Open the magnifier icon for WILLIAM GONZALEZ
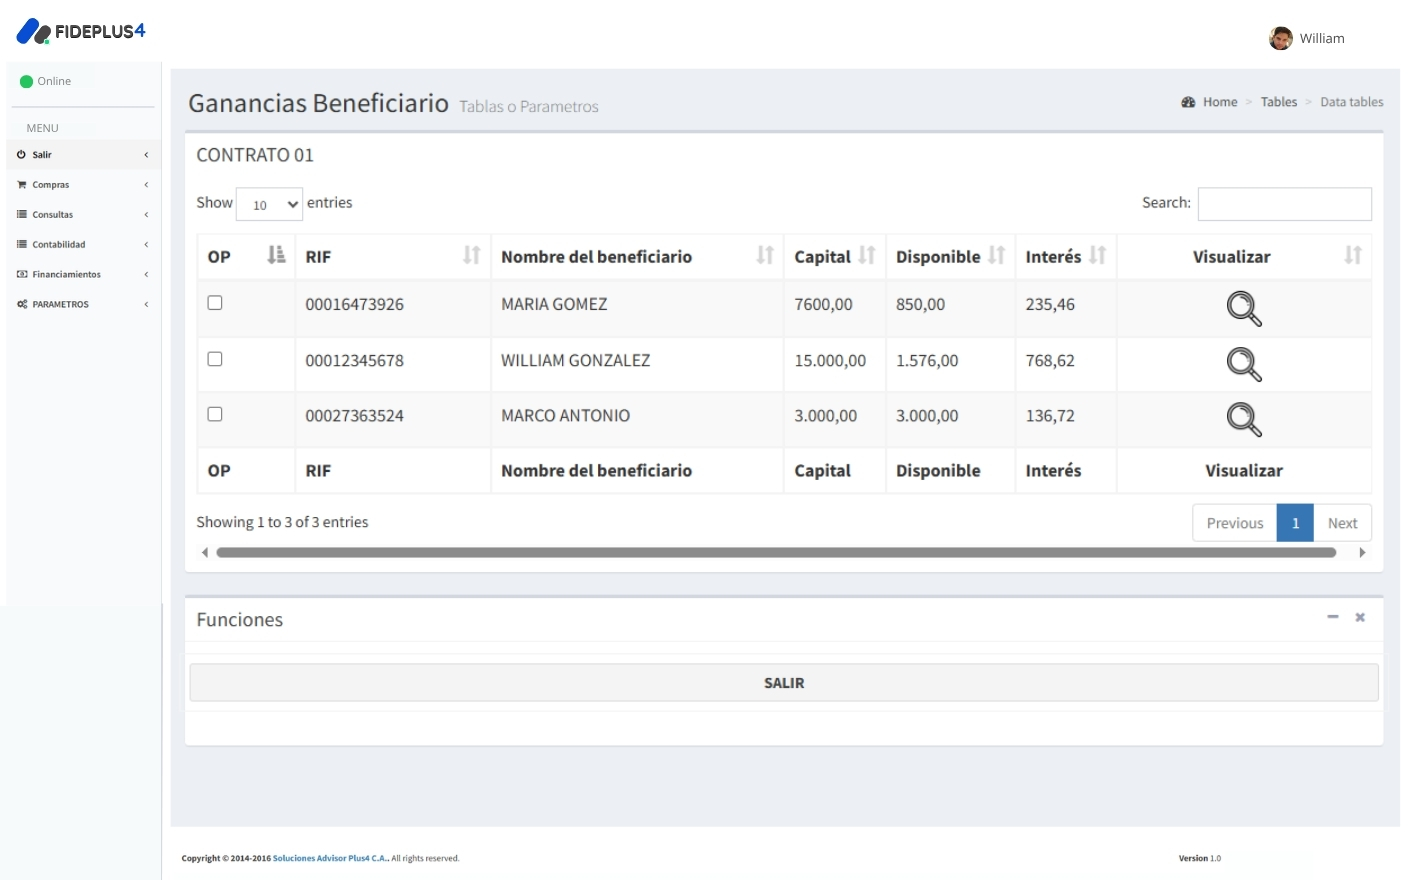 (x=1243, y=364)
